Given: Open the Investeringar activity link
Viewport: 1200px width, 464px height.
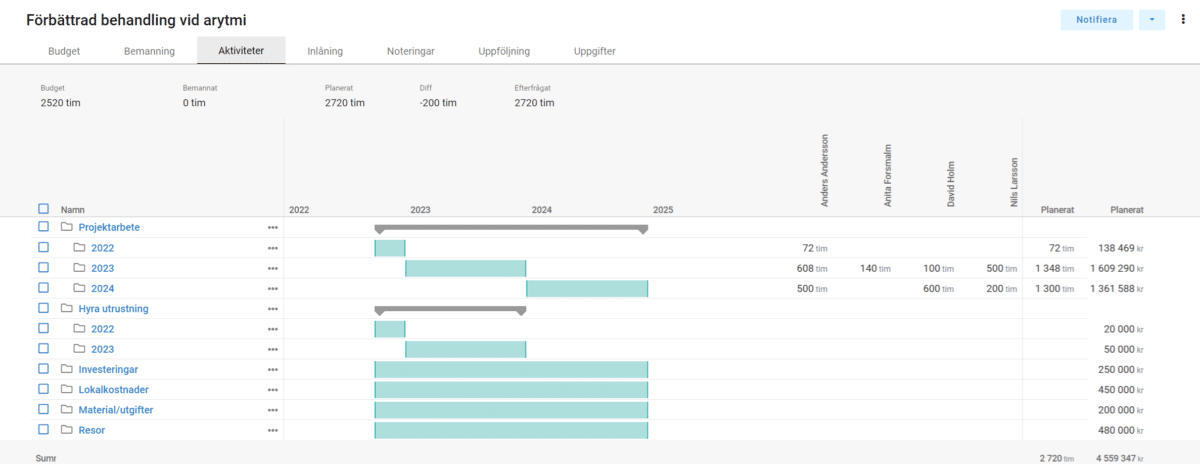Looking at the screenshot, I should click(108, 370).
